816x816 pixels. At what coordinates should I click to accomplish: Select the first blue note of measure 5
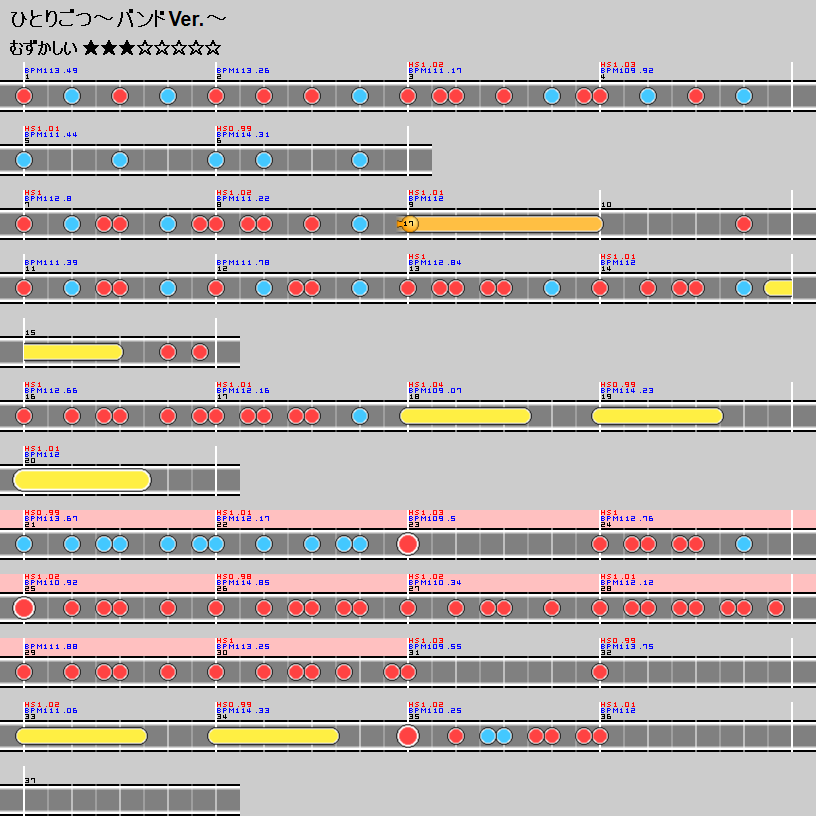pos(24,160)
